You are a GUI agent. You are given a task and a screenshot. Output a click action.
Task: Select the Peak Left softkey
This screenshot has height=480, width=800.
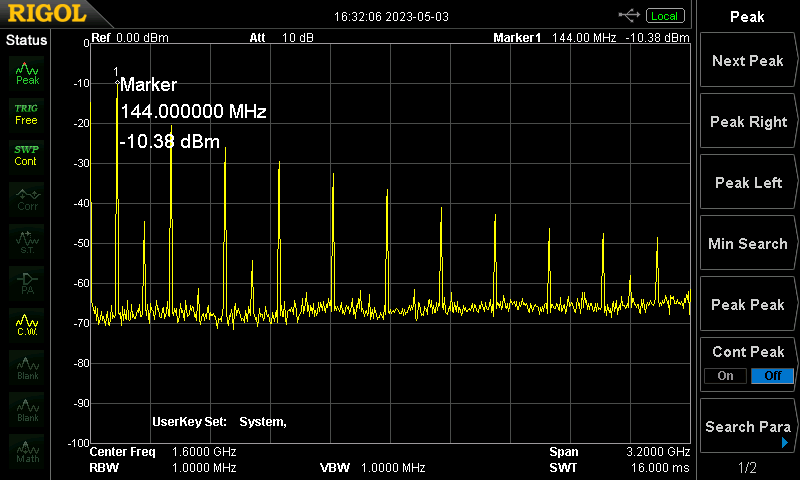pos(747,183)
